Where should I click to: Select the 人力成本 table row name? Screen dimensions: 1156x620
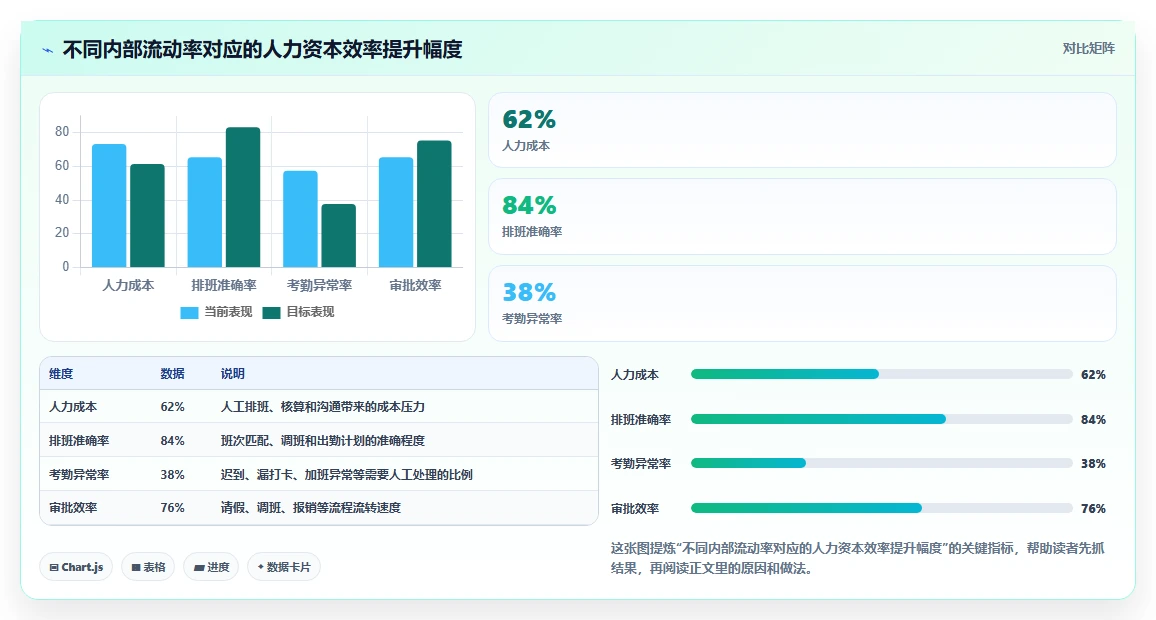point(73,407)
